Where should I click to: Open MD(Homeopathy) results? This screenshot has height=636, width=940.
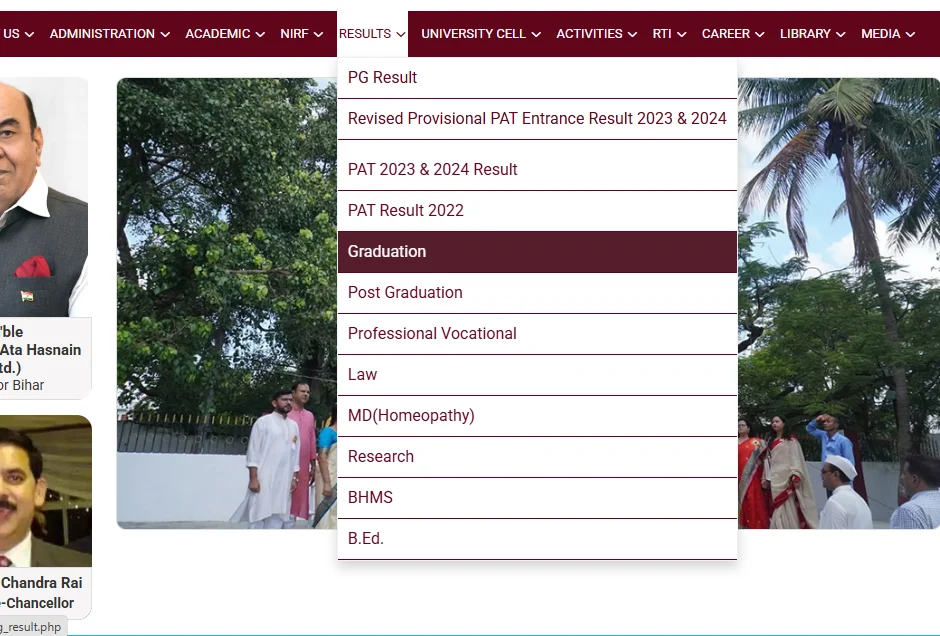pyautogui.click(x=537, y=416)
